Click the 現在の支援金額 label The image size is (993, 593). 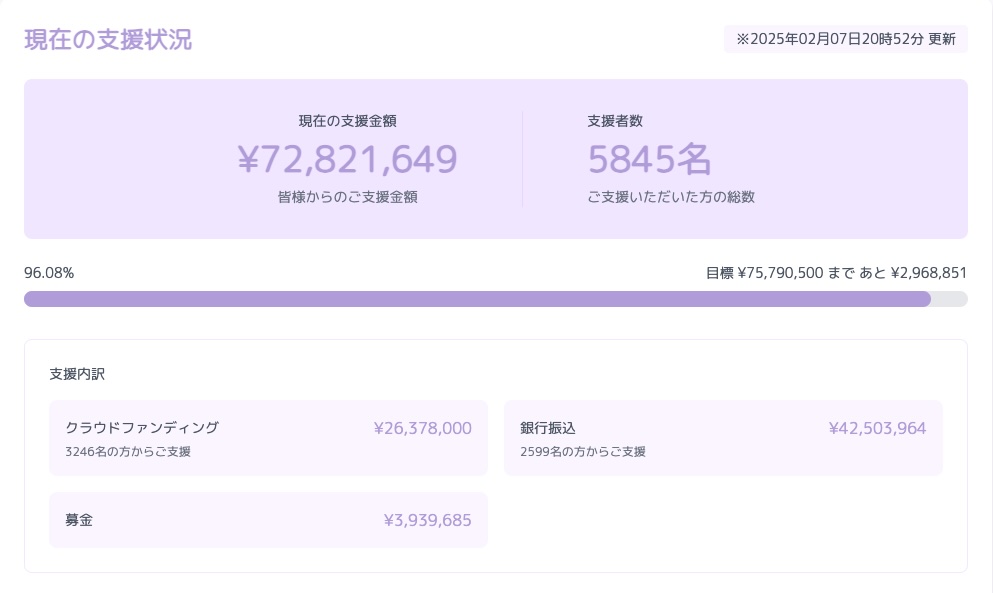(x=348, y=121)
